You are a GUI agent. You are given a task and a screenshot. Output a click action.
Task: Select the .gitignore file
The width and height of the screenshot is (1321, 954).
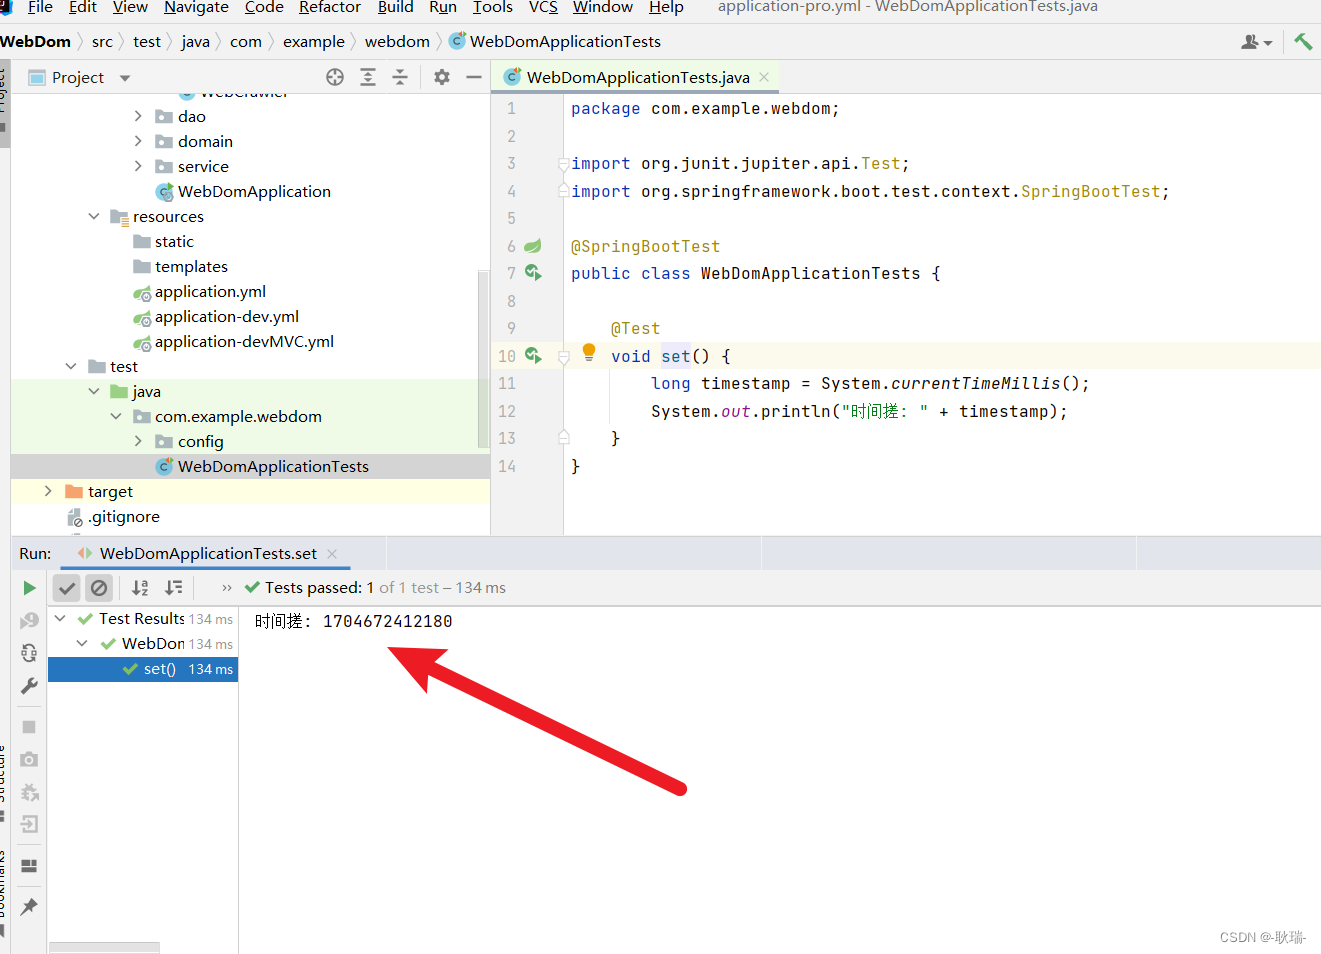pos(123,516)
